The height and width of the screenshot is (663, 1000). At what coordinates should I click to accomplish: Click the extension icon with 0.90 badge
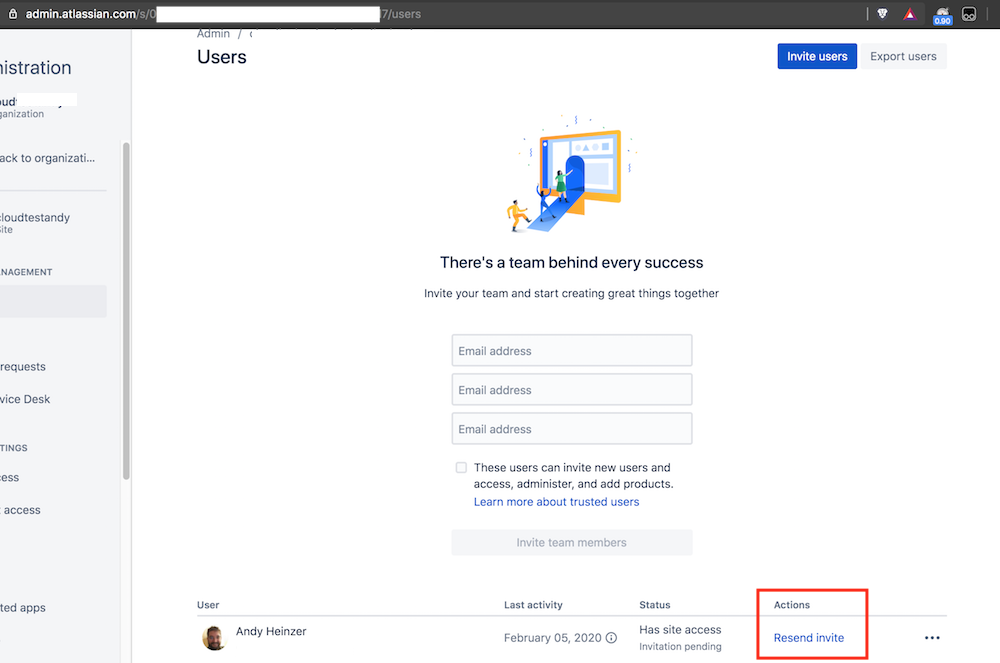click(941, 14)
